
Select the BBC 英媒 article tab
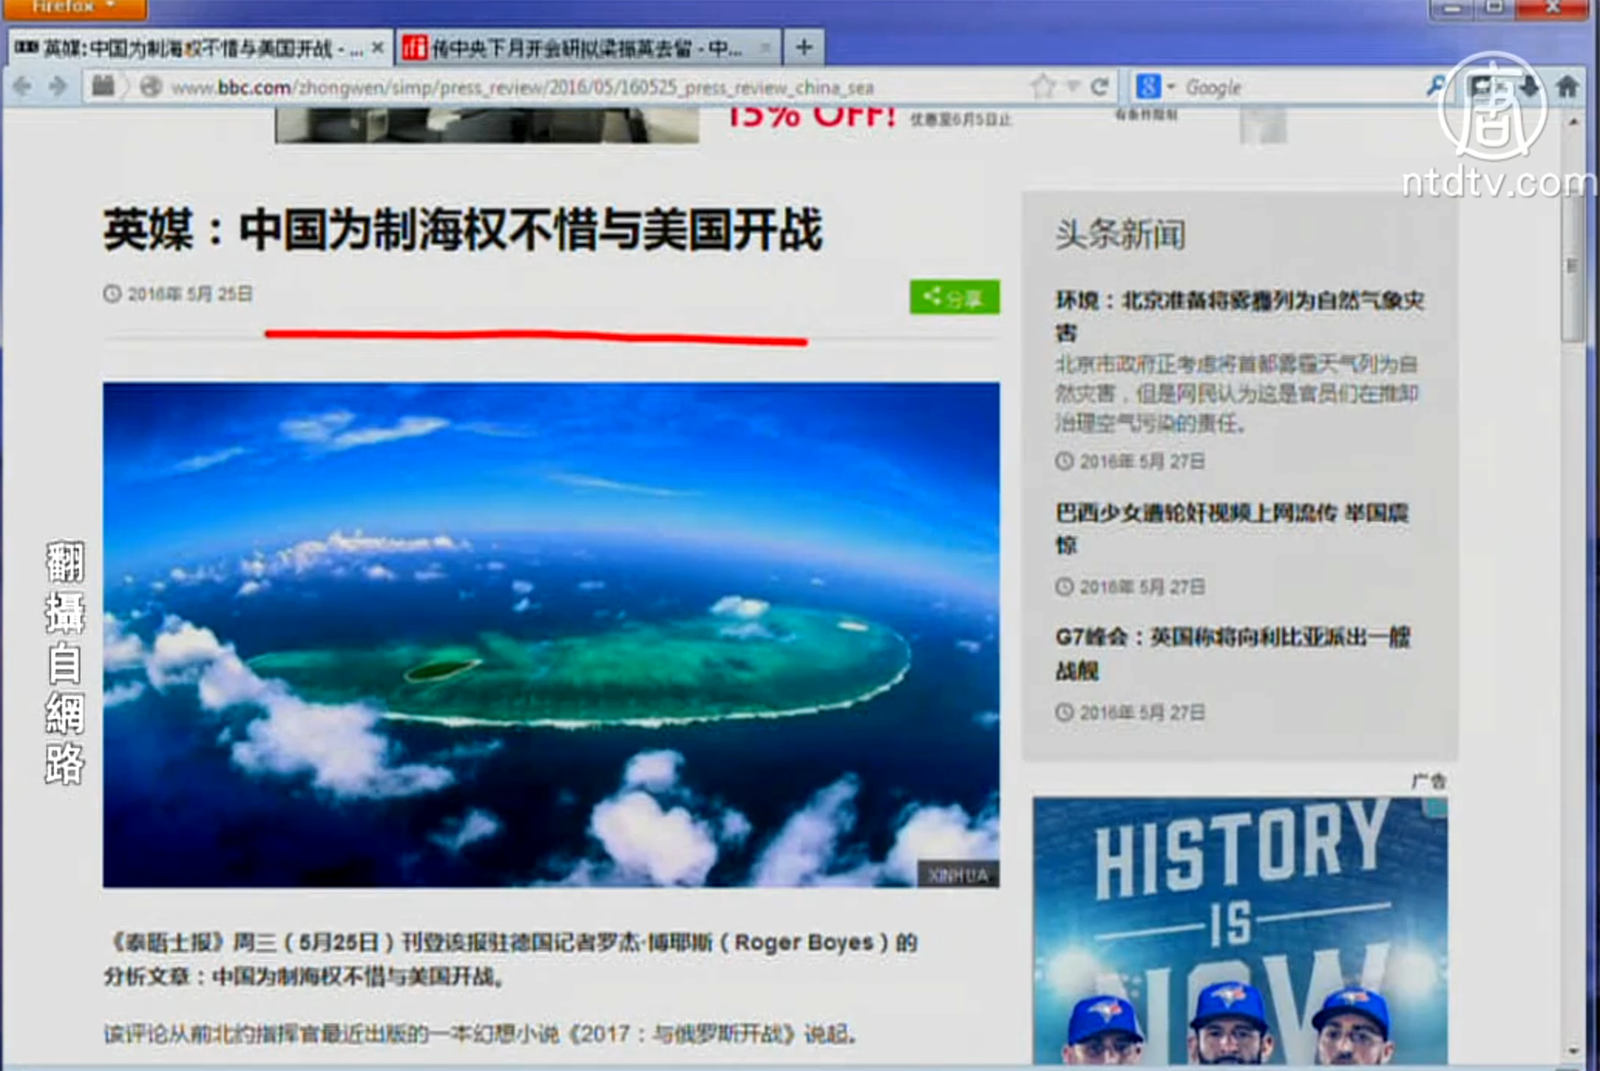(190, 48)
